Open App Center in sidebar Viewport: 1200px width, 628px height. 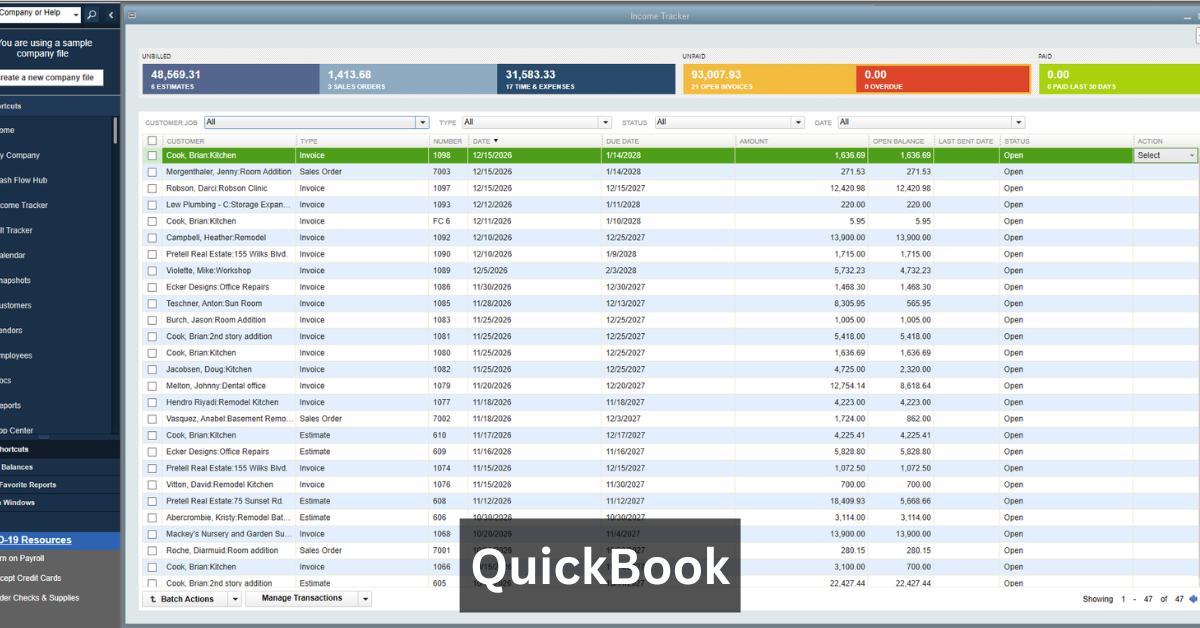(x=17, y=430)
